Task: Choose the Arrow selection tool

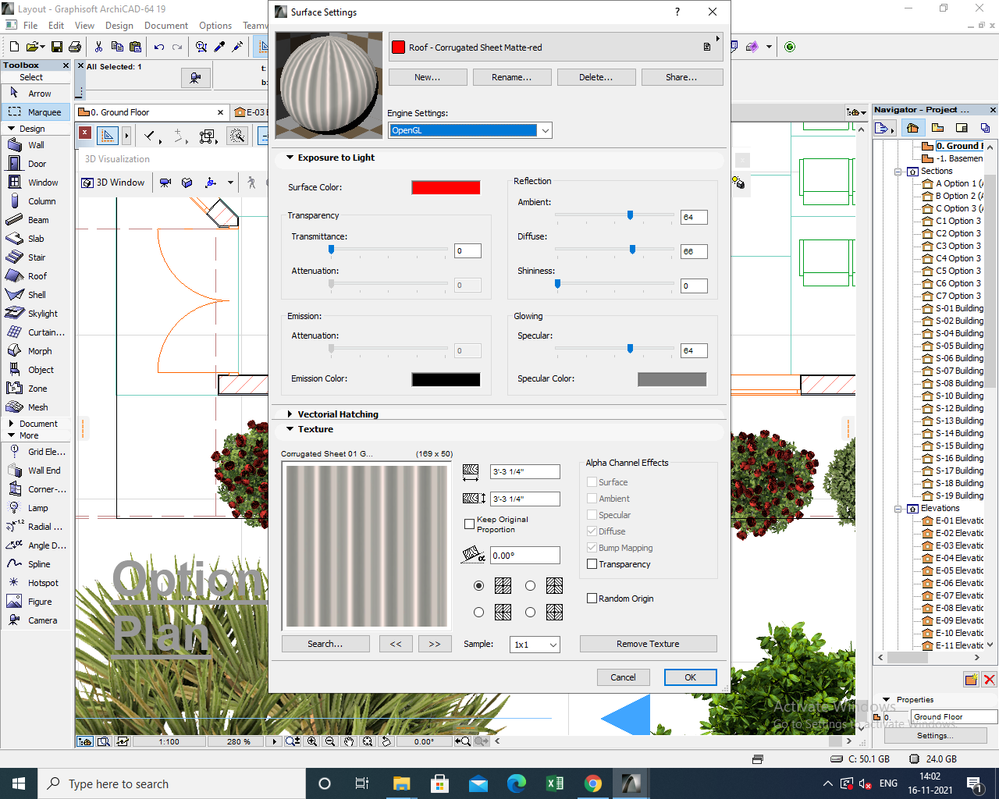Action: click(38, 93)
